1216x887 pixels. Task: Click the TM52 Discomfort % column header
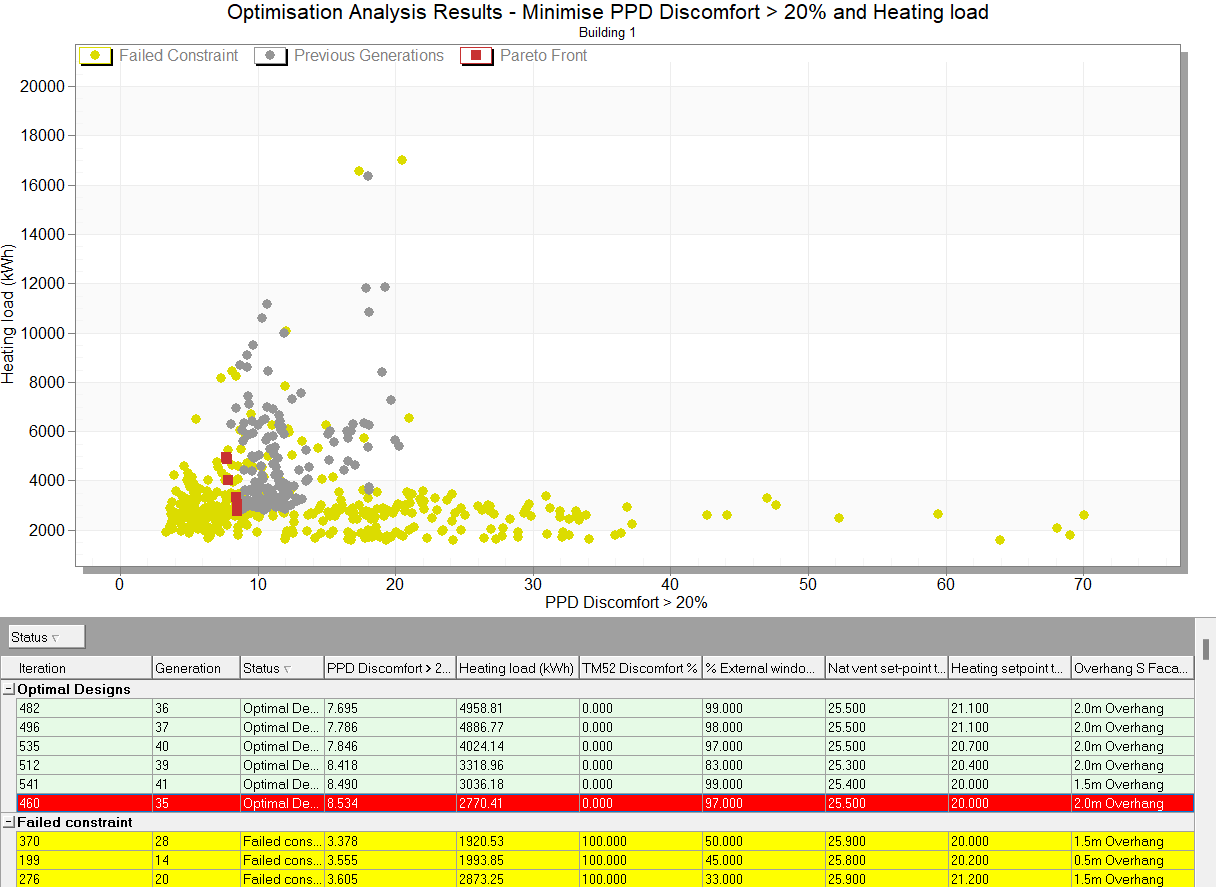[640, 668]
